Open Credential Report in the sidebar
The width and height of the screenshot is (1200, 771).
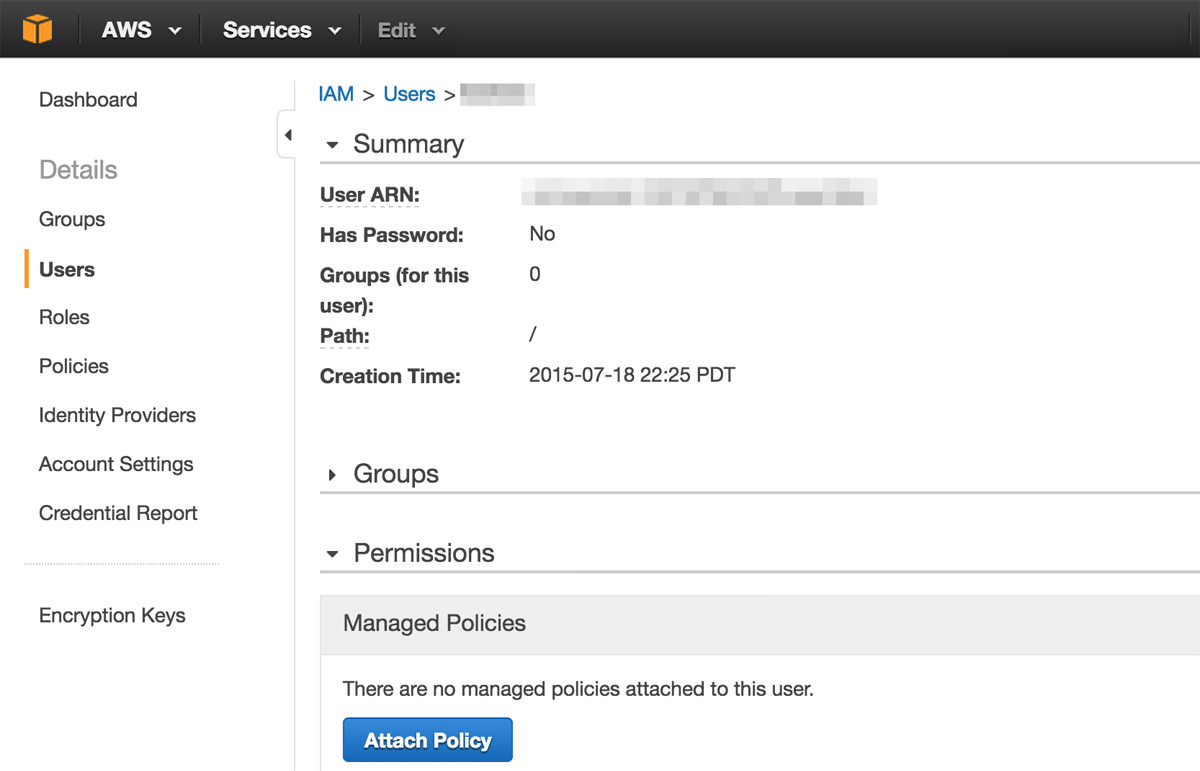tap(118, 514)
